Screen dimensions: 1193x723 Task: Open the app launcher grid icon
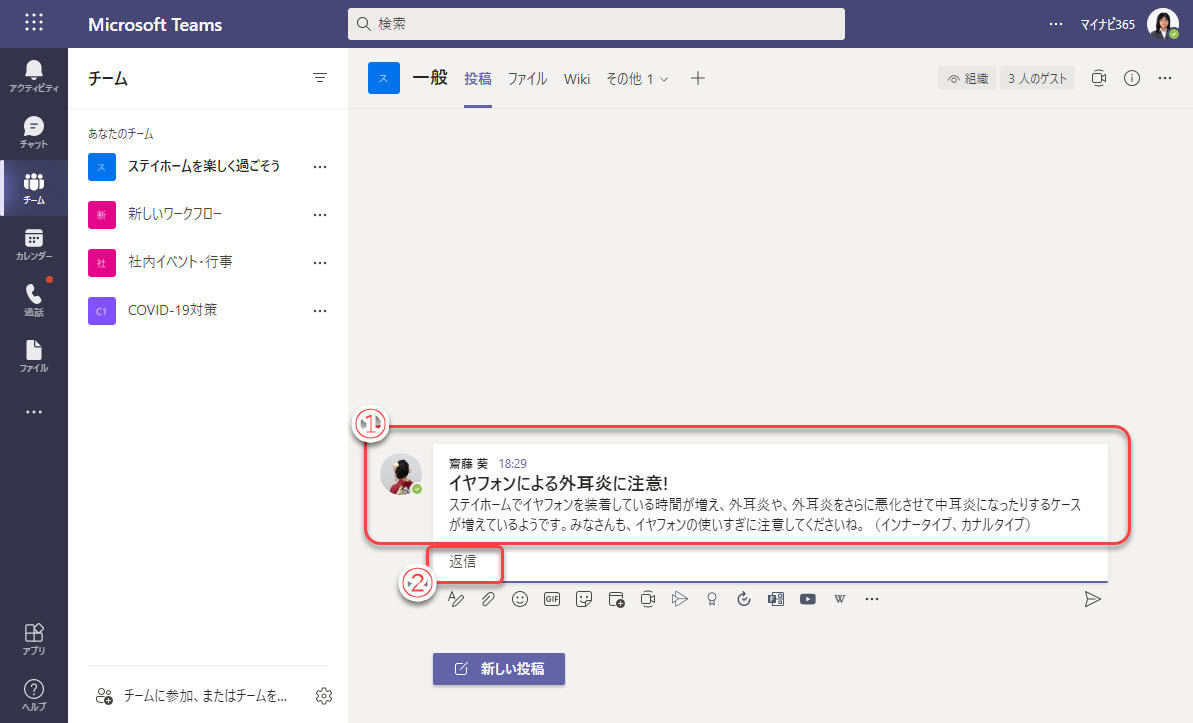[x=33, y=23]
